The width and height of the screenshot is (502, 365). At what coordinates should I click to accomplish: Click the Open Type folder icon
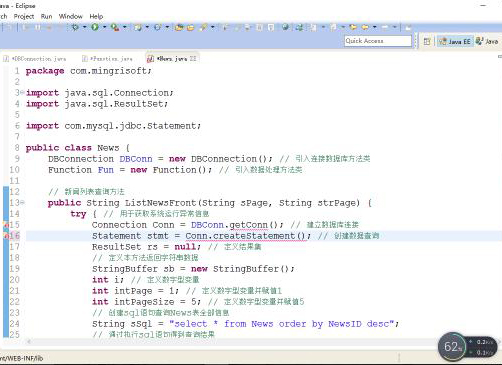179,28
